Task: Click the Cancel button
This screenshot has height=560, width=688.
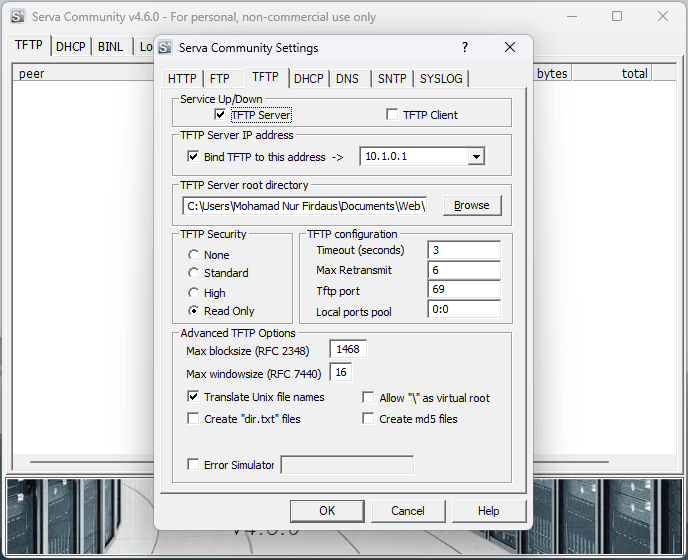Action: point(407,511)
